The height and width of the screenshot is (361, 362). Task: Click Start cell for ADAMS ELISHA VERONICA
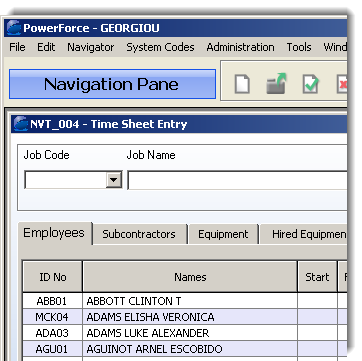317,317
